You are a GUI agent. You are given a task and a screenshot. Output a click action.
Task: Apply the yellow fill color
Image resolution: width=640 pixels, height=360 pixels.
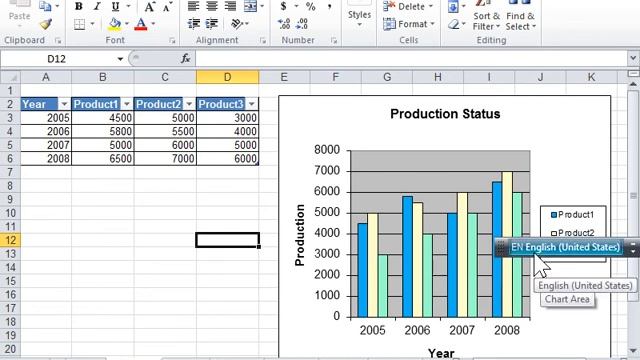pos(115,24)
